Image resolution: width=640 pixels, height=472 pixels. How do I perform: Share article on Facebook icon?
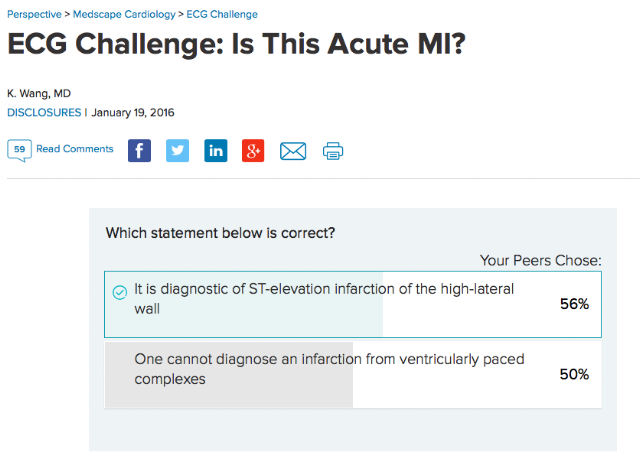pos(139,151)
